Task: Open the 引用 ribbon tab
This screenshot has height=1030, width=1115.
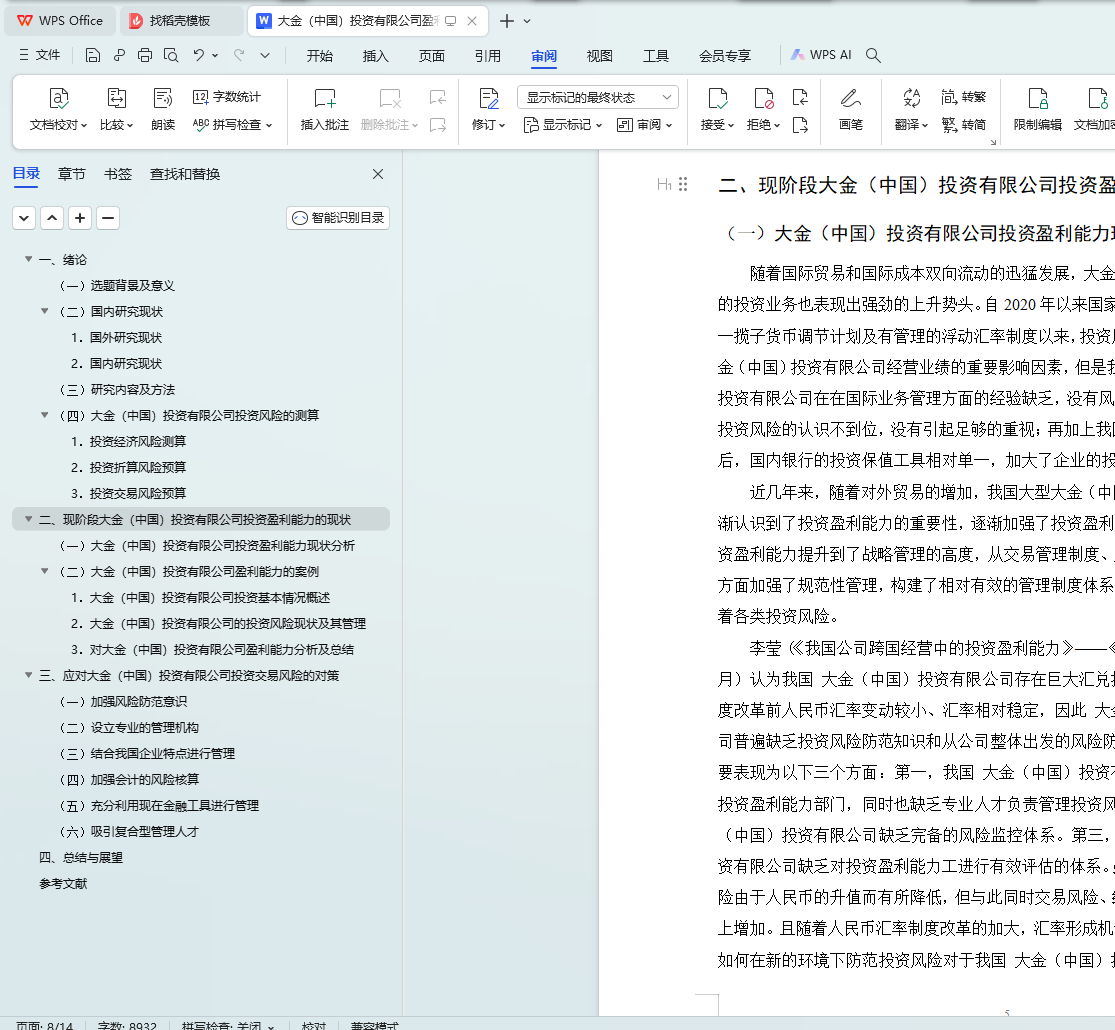Action: pyautogui.click(x=488, y=55)
